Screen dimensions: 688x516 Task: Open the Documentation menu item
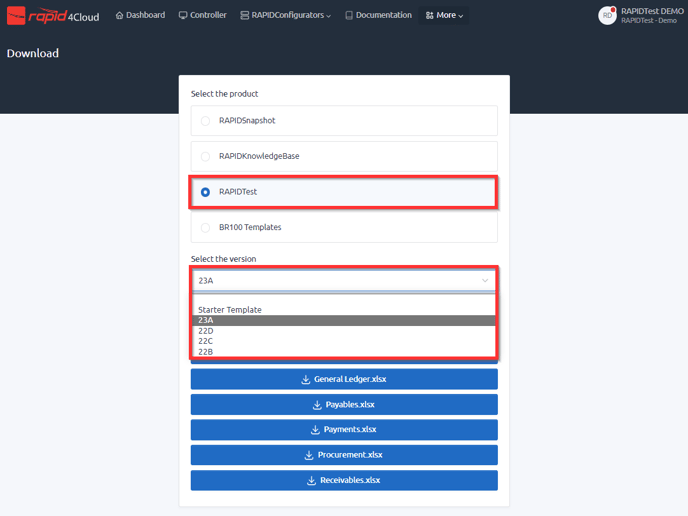tap(379, 15)
